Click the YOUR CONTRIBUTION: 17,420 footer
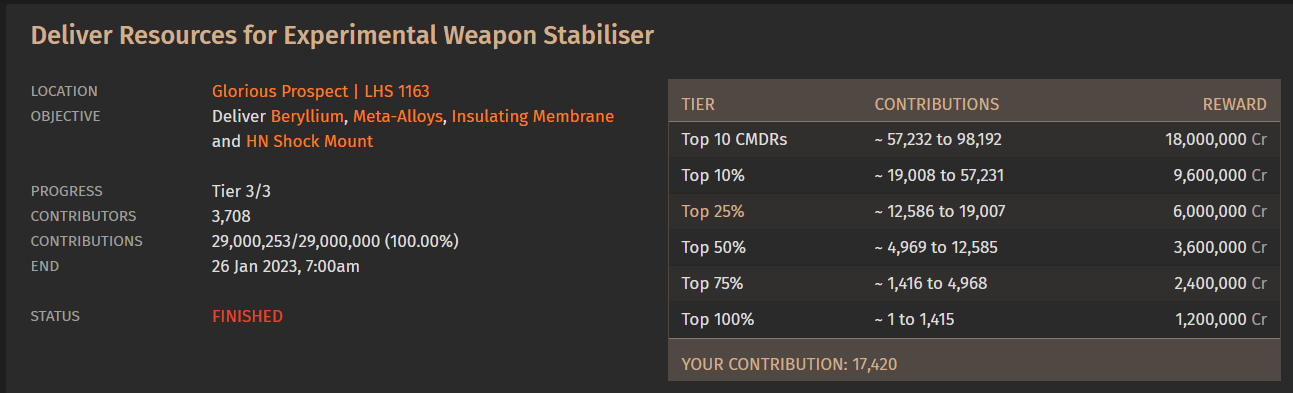 (789, 365)
